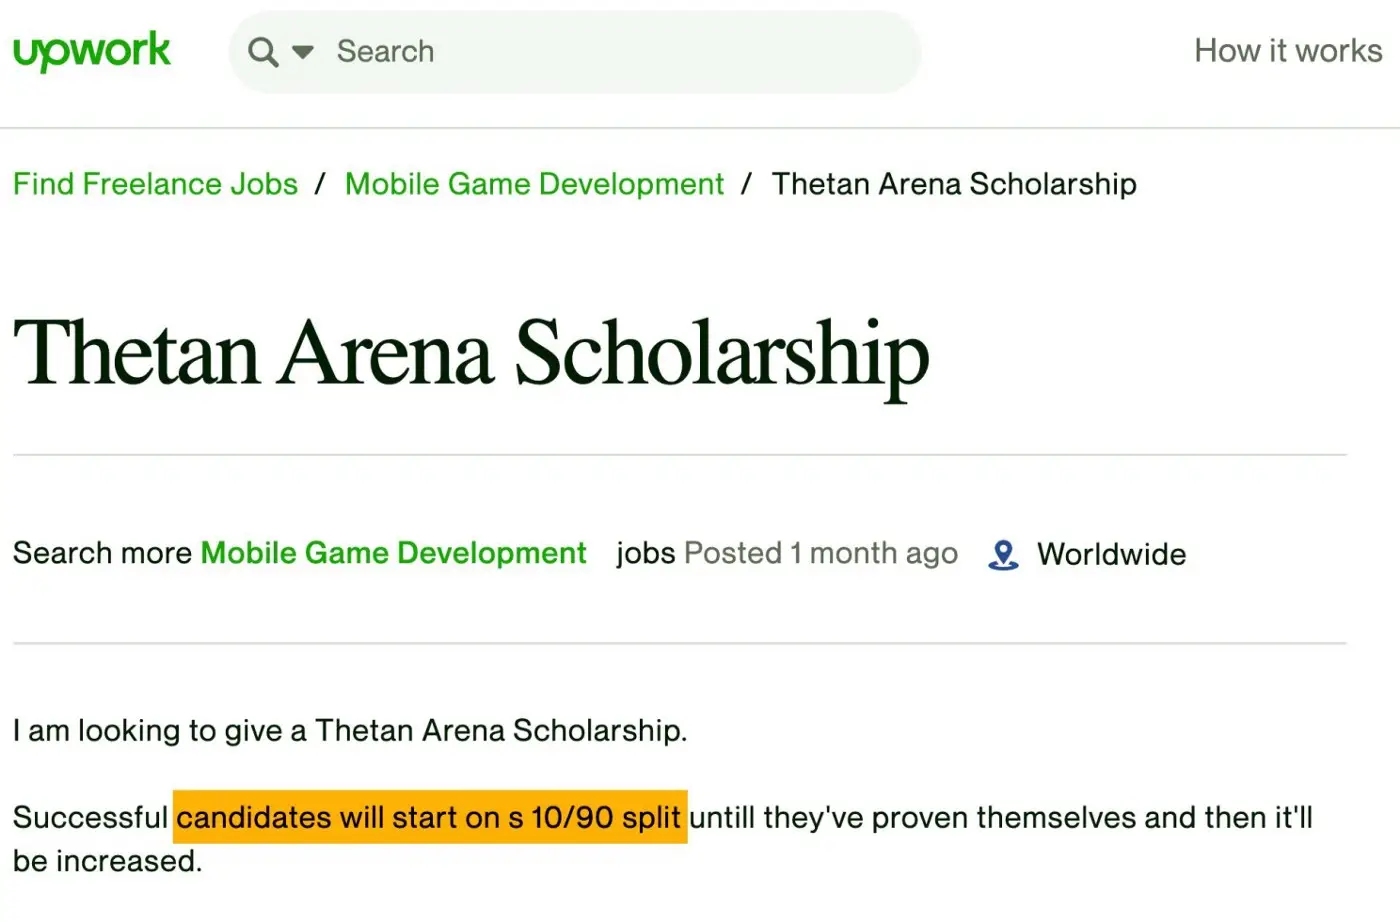The width and height of the screenshot is (1400, 922).
Task: Click the Worldwide location label
Action: 1111,554
